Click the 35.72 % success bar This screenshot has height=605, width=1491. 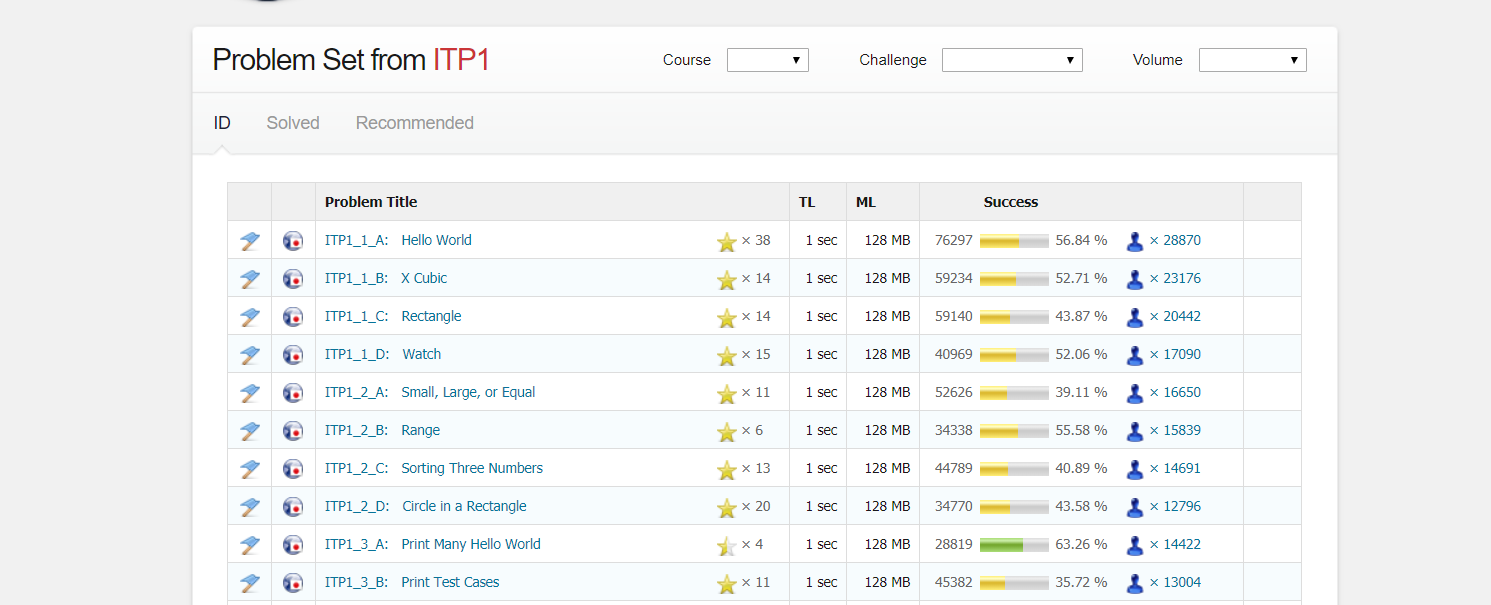click(1014, 583)
